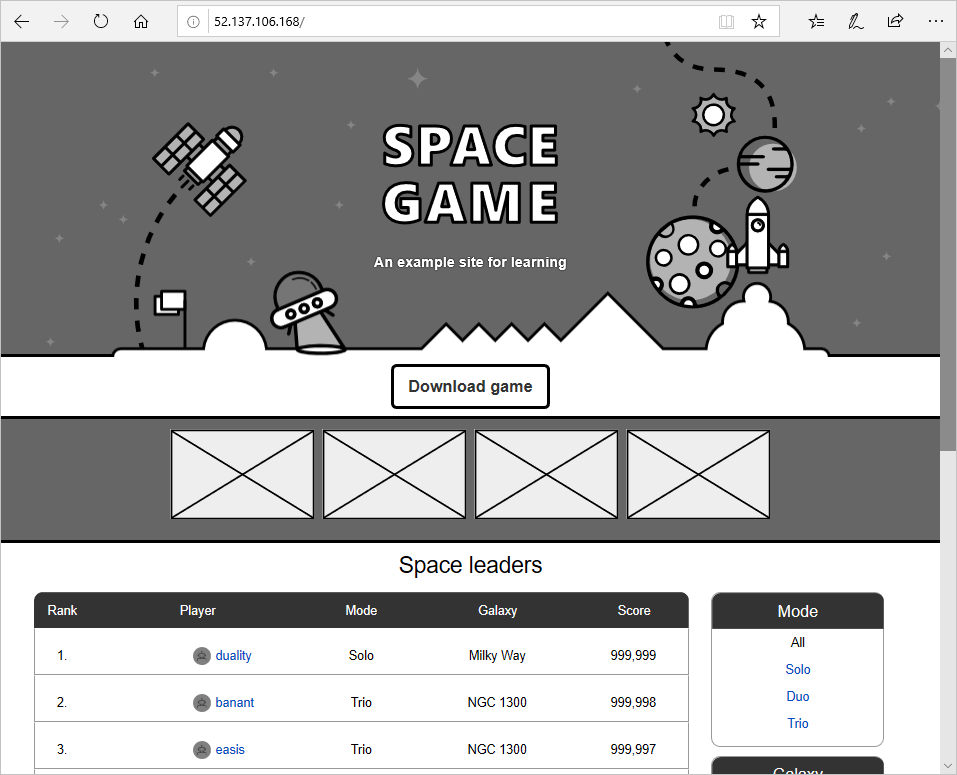Screen dimensions: 957x775
Task: Open the second screenshot placeholder thumbnail
Action: pos(394,474)
